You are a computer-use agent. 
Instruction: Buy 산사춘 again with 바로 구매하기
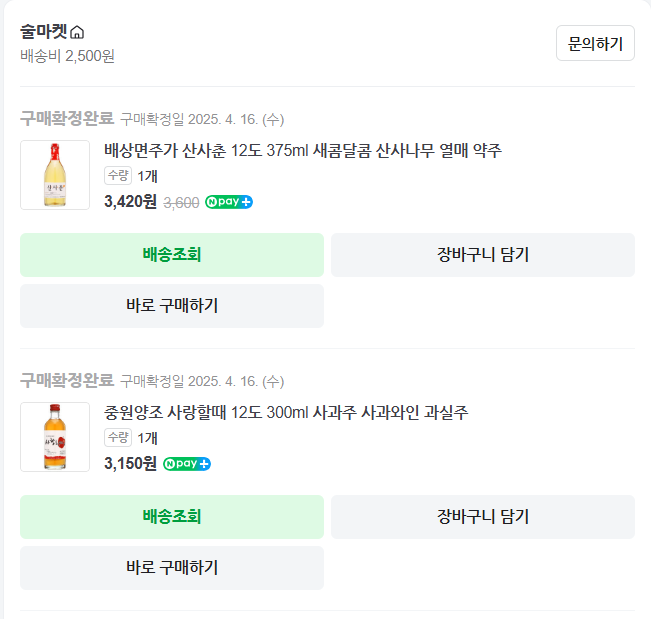coord(172,306)
